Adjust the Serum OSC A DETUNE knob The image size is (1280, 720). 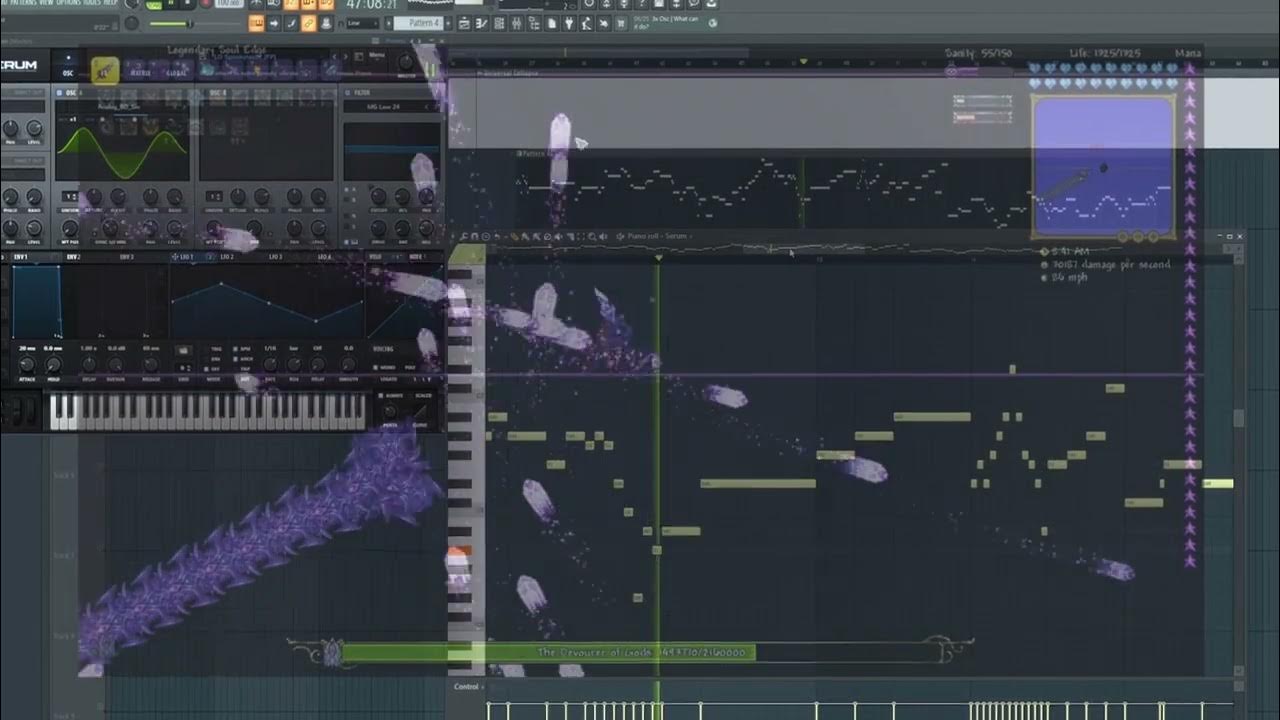[94, 196]
